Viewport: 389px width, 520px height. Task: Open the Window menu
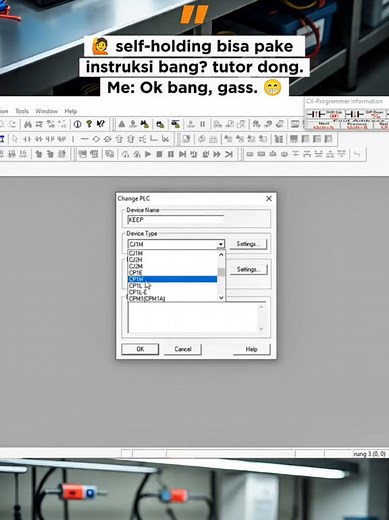pyautogui.click(x=46, y=111)
